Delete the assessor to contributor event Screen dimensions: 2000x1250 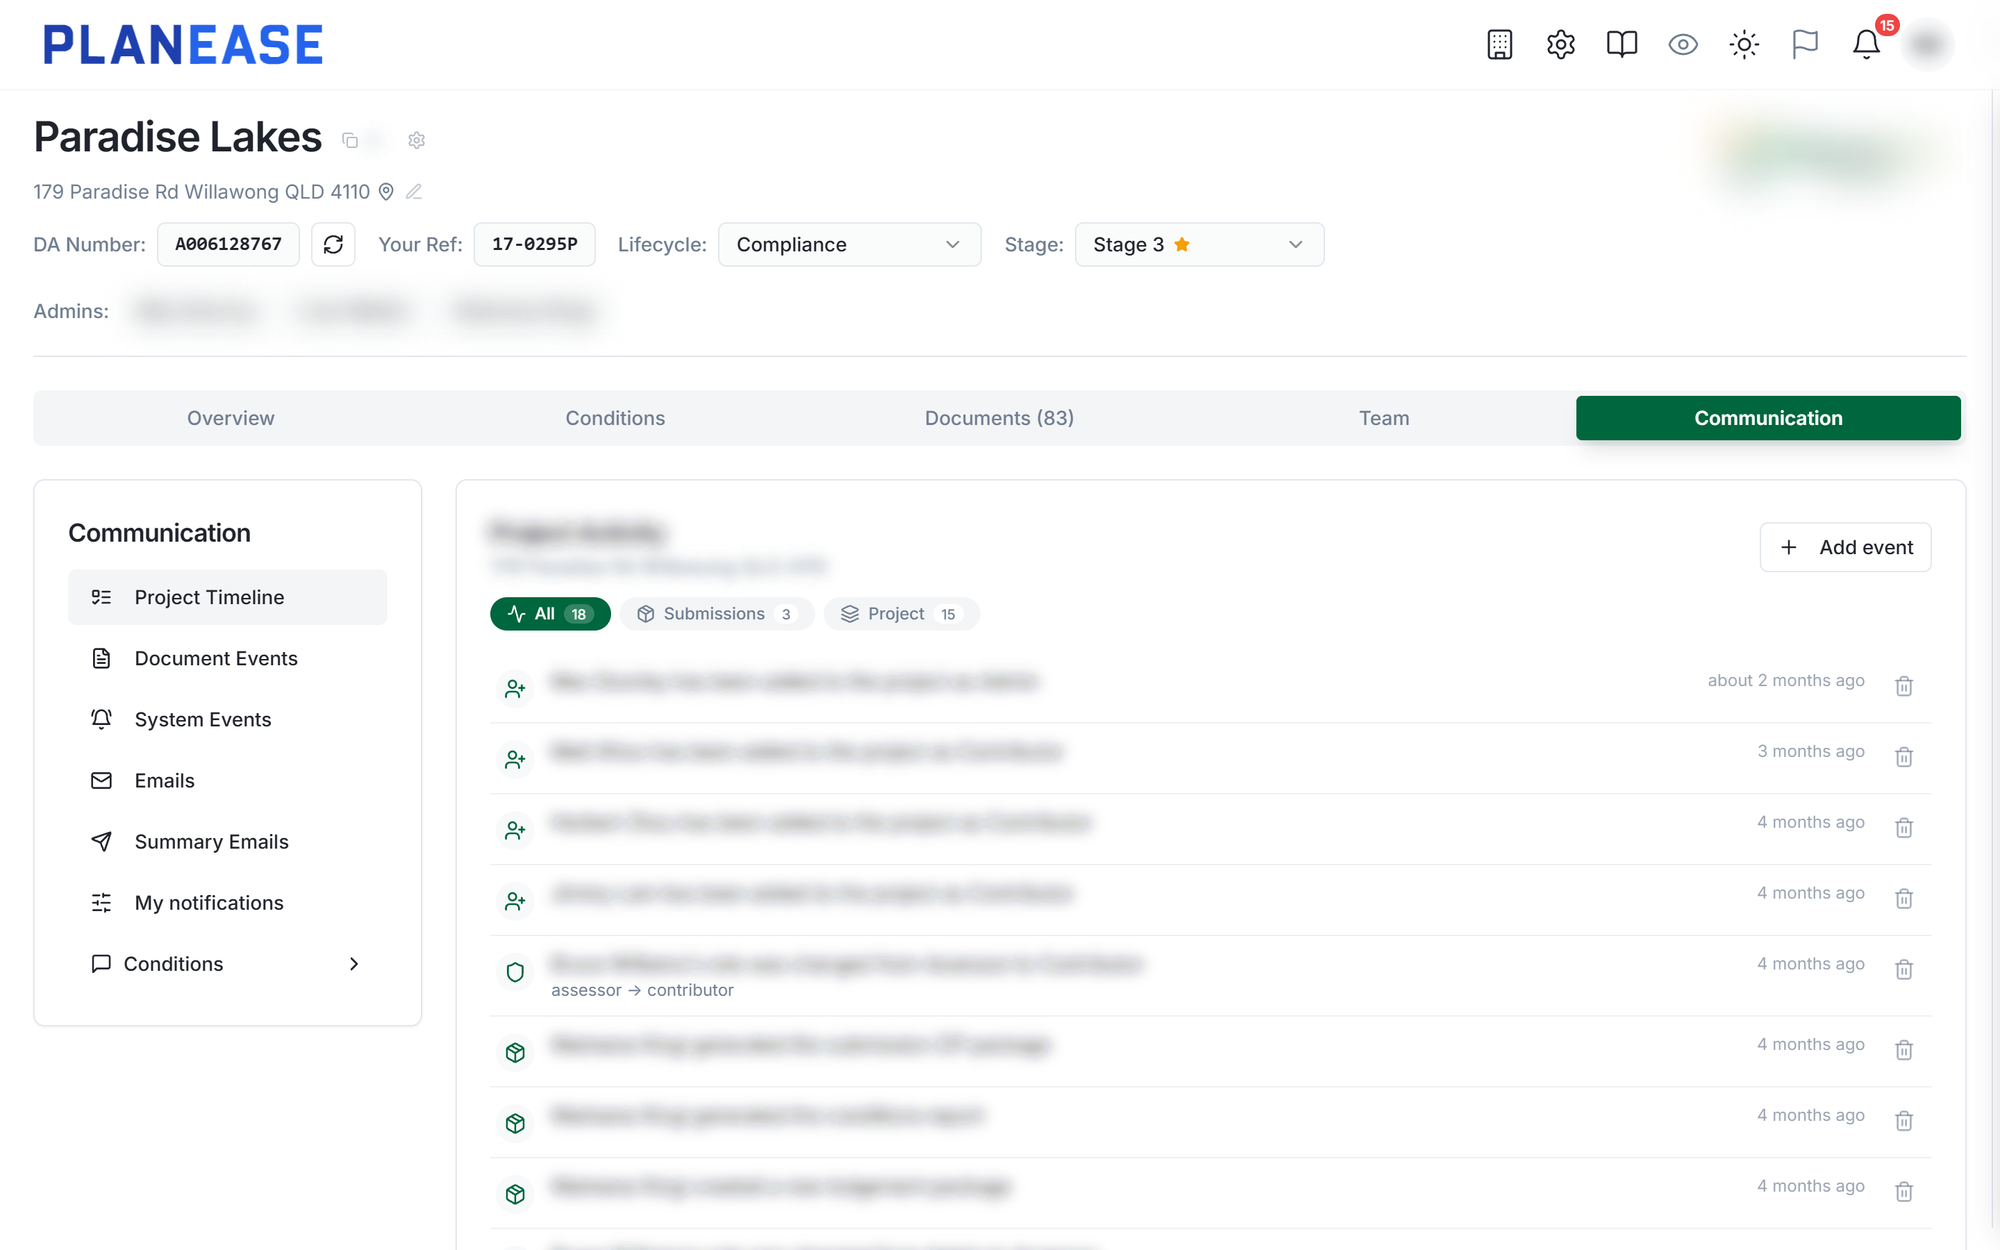point(1904,969)
